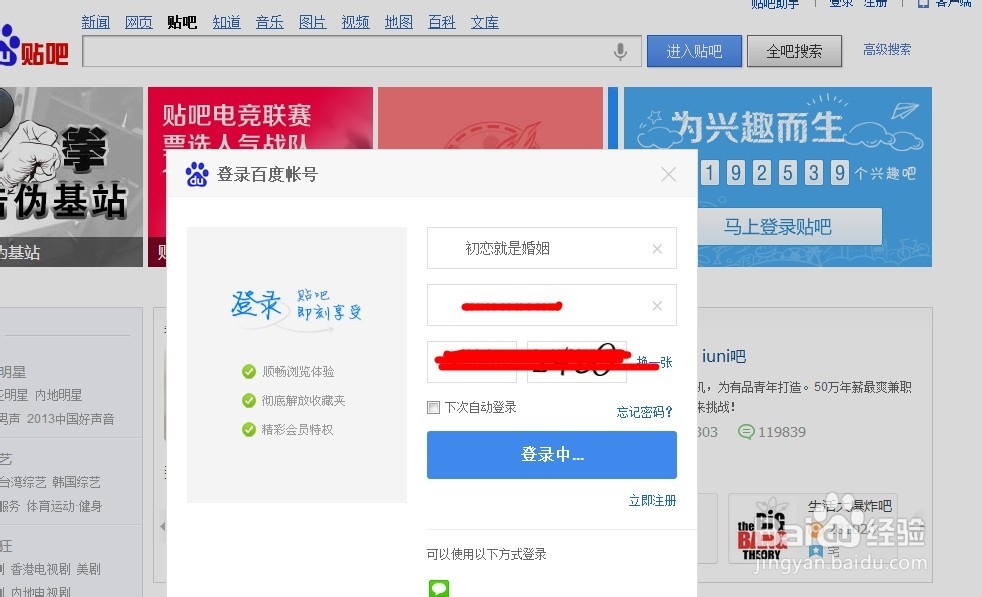Image resolution: width=982 pixels, height=597 pixels.
Task: Click the password input field
Action: point(552,305)
